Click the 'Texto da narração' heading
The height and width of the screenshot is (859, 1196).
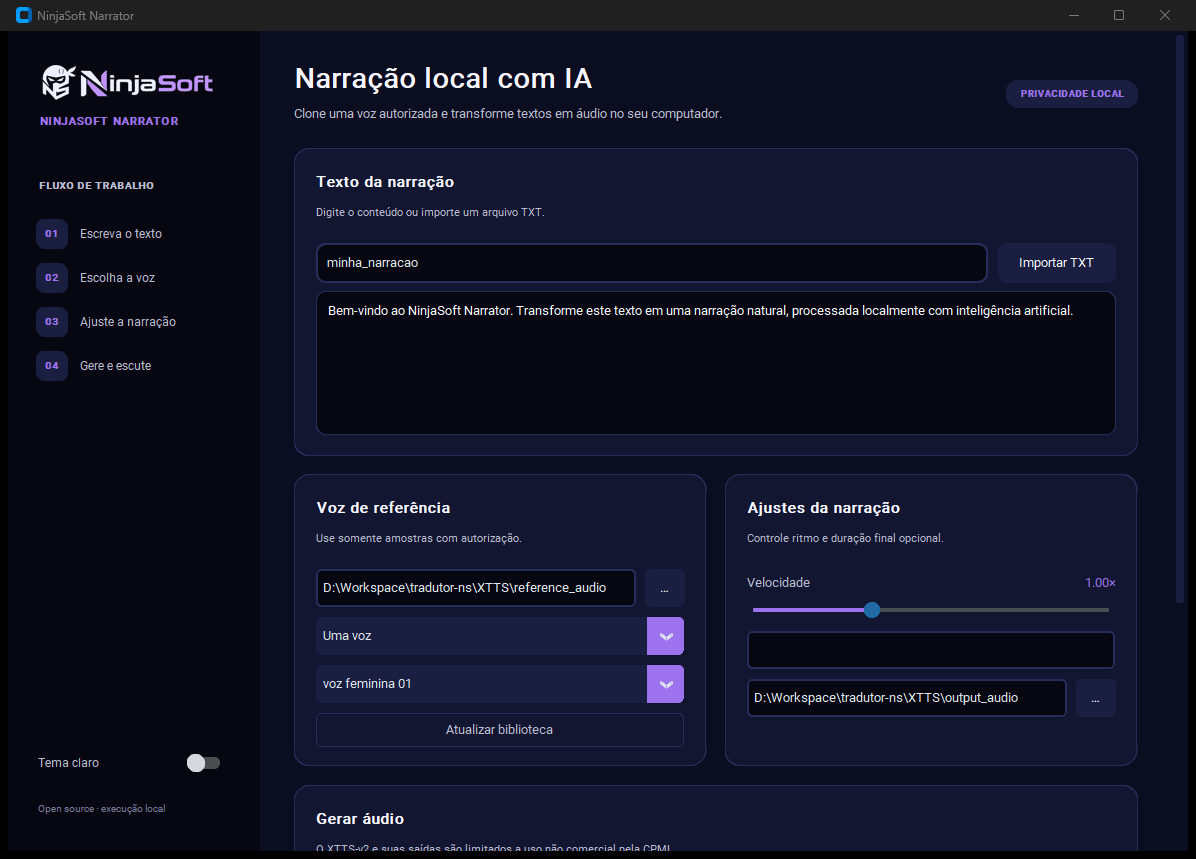click(x=385, y=182)
